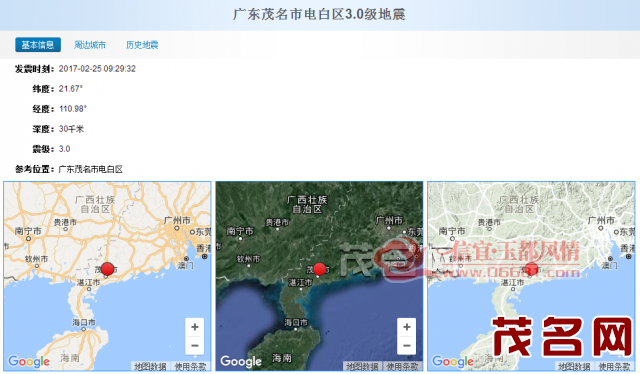Open Google logo on road map
The width and height of the screenshot is (640, 374).
(x=29, y=361)
